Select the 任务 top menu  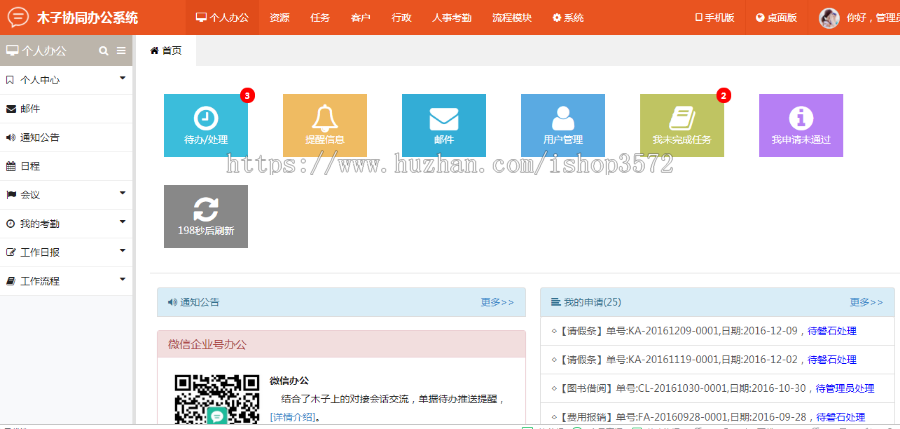320,17
